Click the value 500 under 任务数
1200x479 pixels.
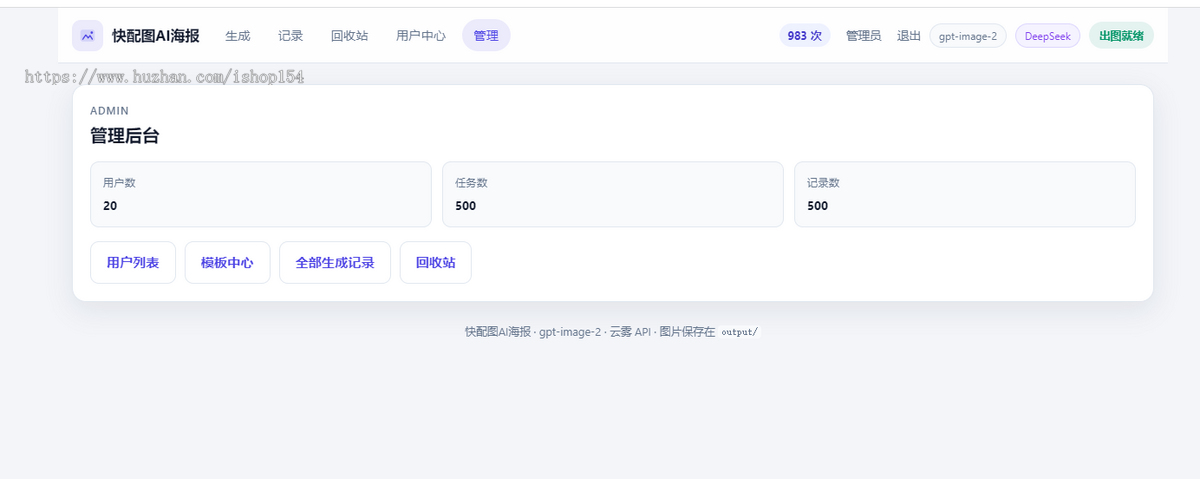[466, 206]
